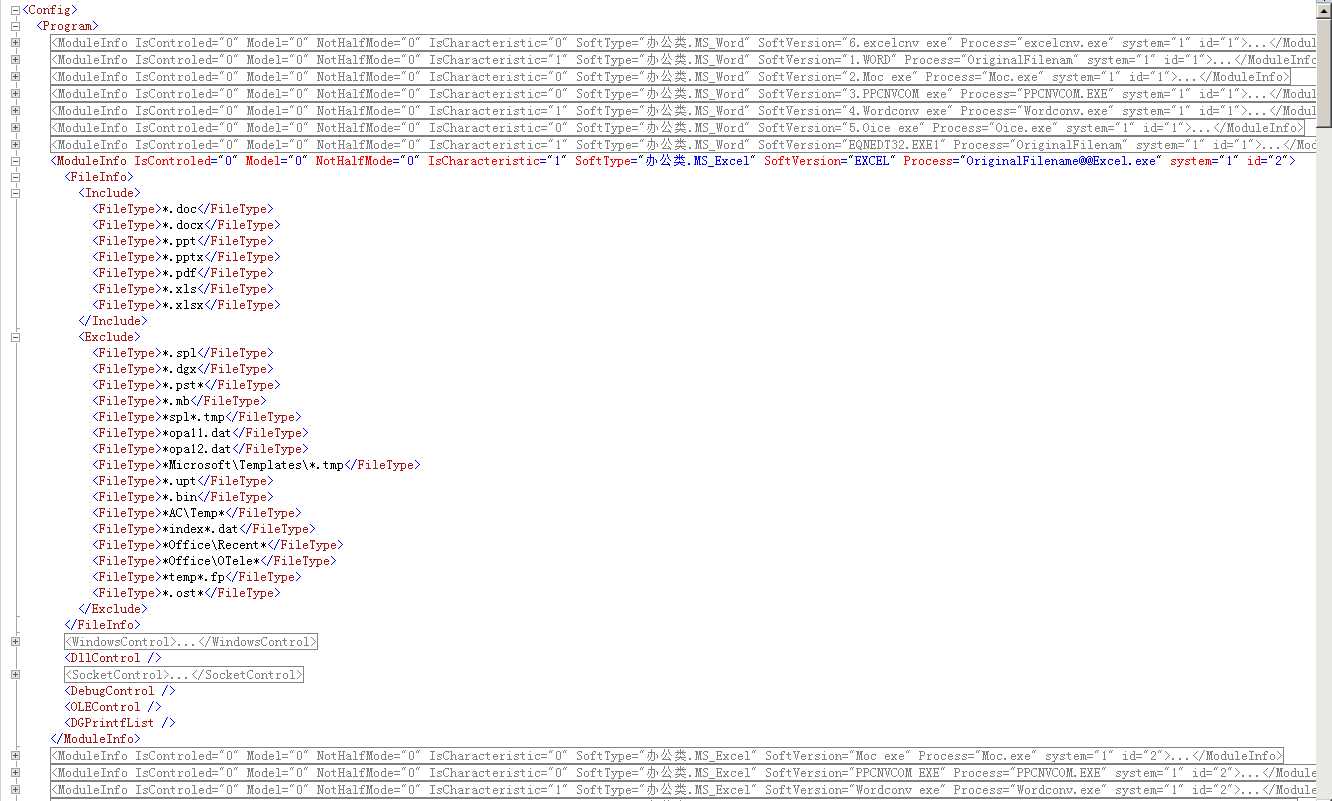This screenshot has width=1332, height=801.
Task: Expand the MS_Excel Wordconv exe node
Action: click(x=15, y=790)
